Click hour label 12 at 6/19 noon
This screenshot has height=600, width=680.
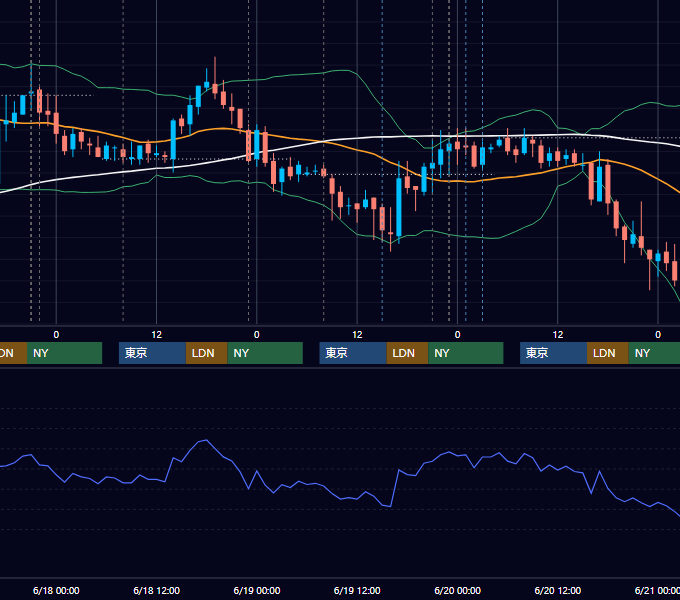pyautogui.click(x=357, y=335)
